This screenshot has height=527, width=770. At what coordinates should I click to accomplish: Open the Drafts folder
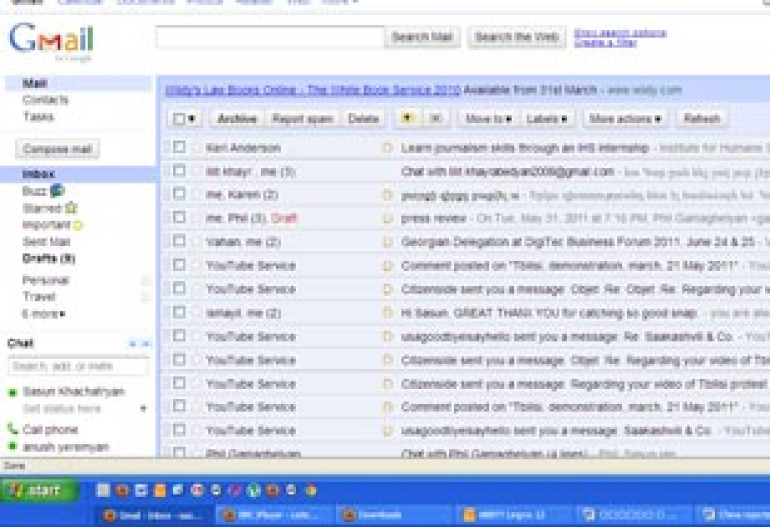[x=49, y=258]
